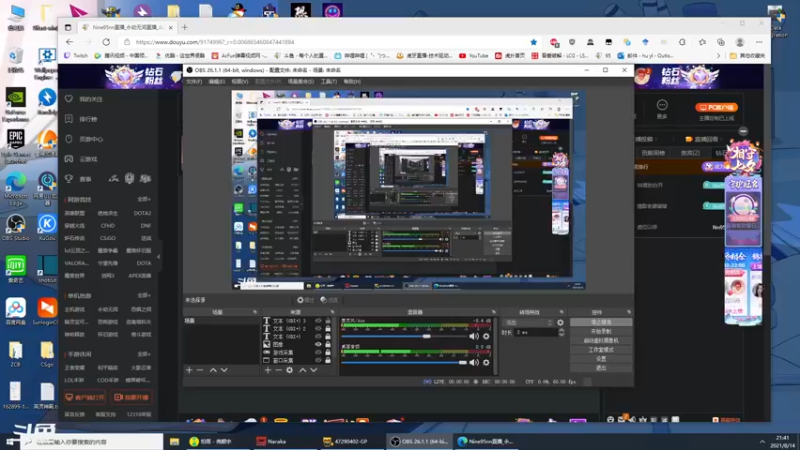Mute the desktop audio track
800x450 pixels.
[474, 362]
